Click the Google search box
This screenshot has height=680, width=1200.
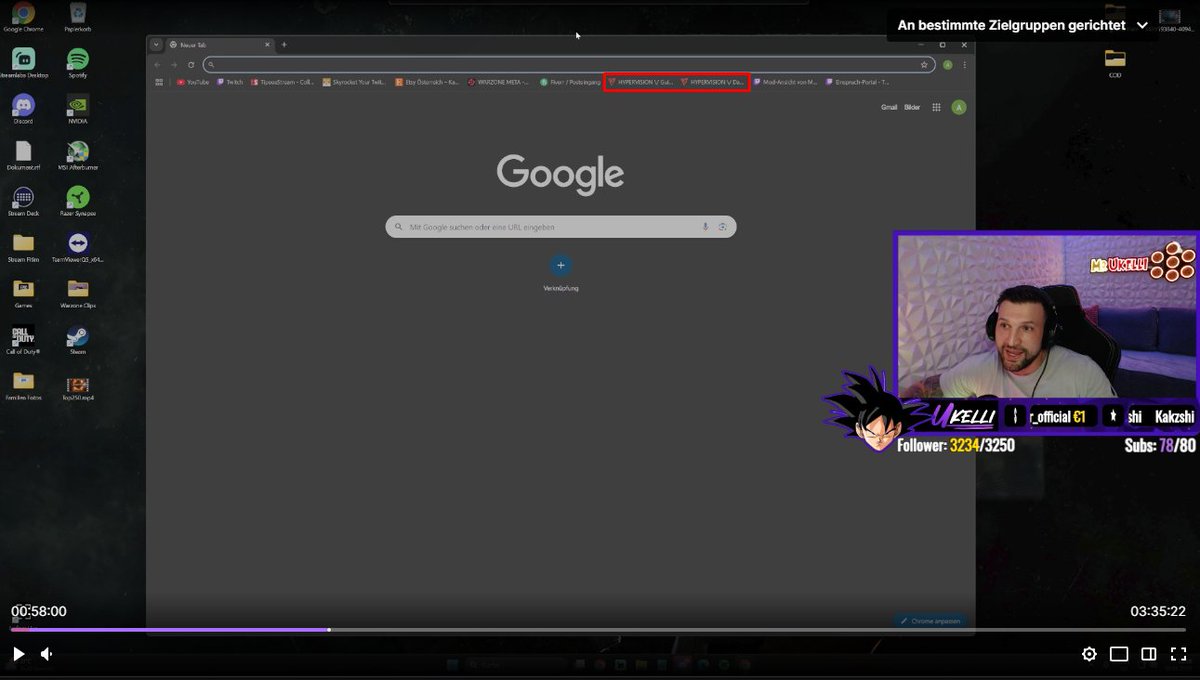click(x=561, y=227)
